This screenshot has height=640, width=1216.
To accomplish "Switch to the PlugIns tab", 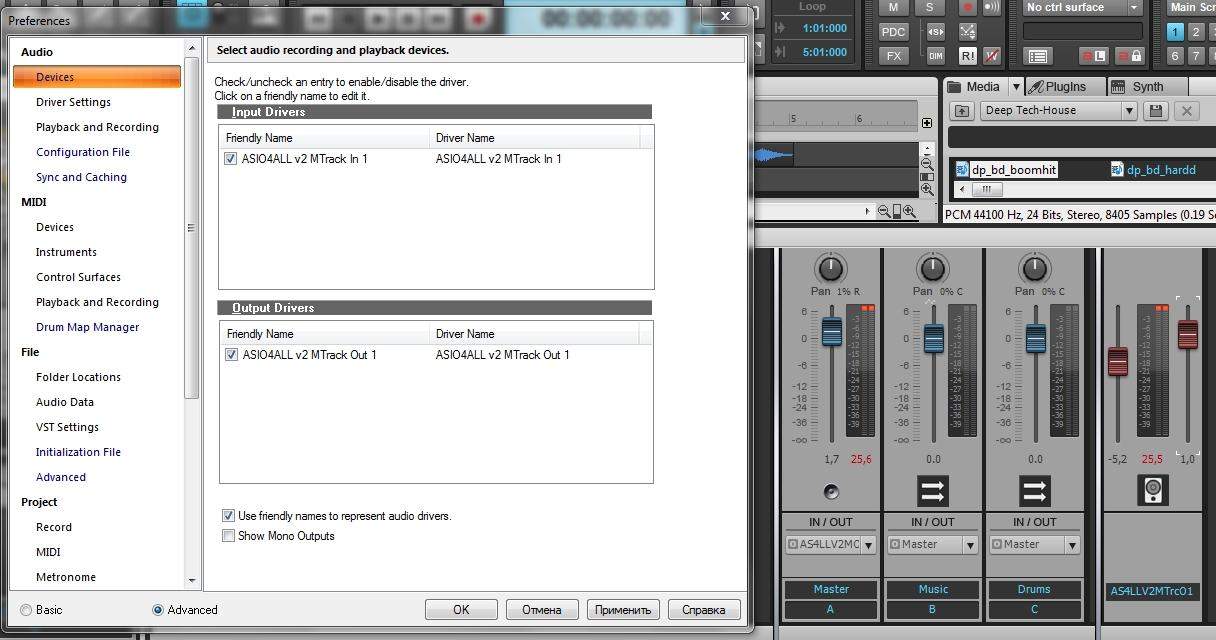I will click(x=1064, y=87).
